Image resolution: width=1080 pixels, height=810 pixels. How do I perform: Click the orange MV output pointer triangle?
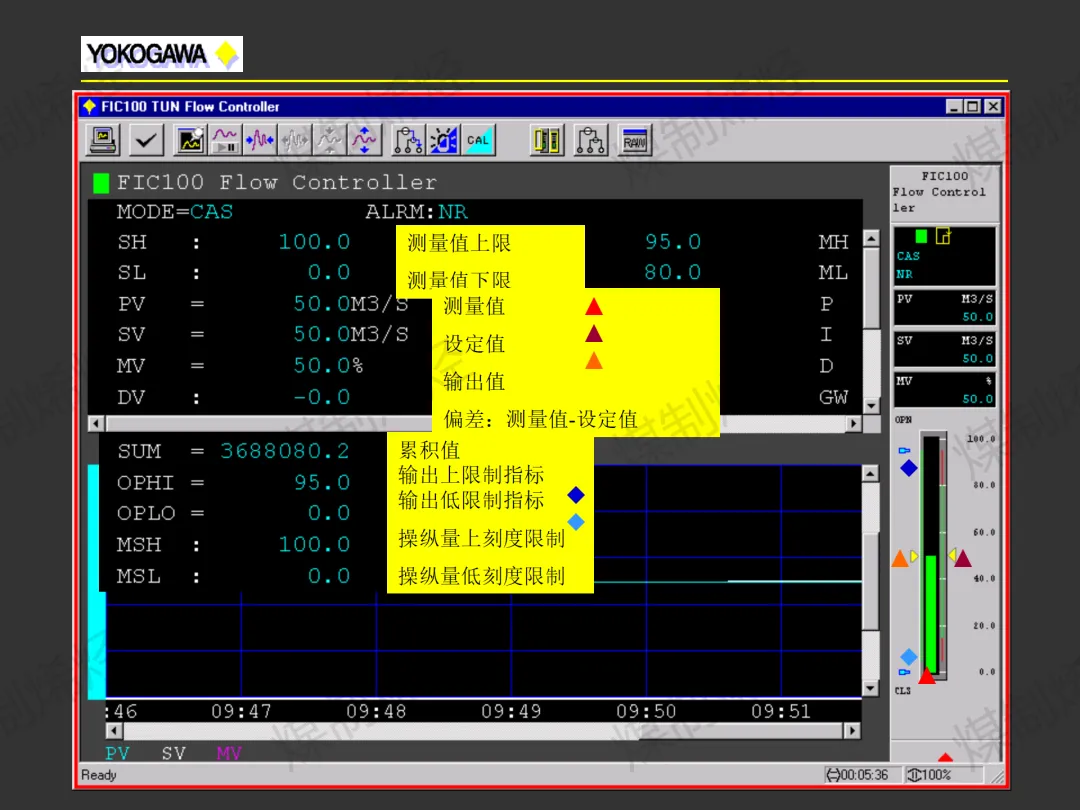pos(900,558)
